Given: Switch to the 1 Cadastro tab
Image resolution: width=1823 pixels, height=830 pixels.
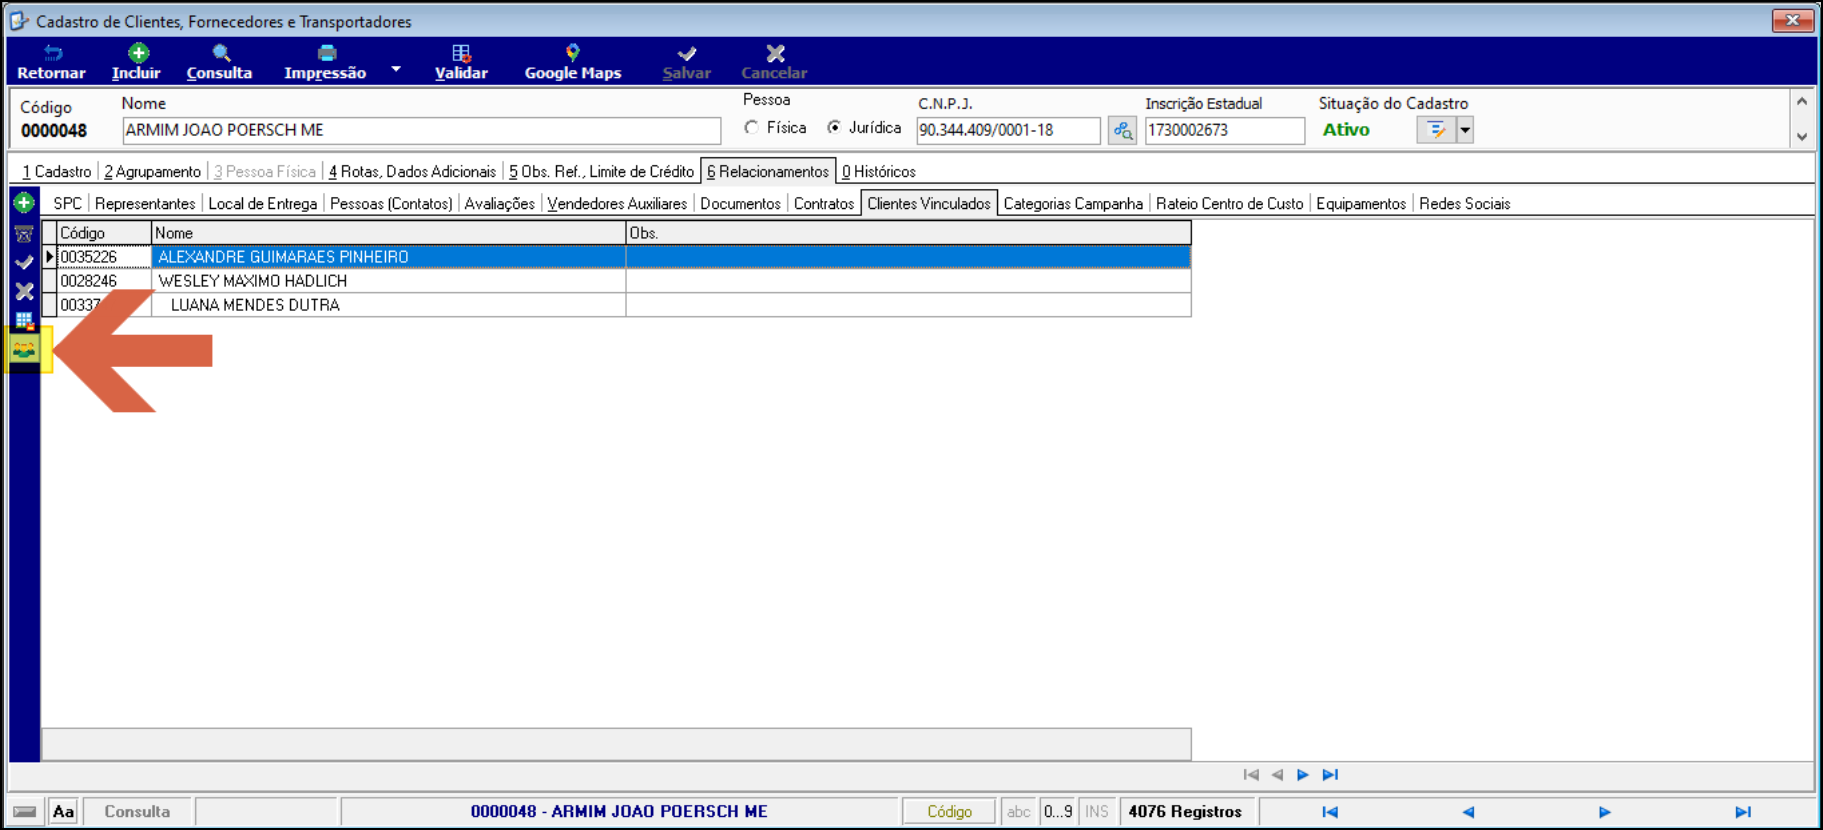Looking at the screenshot, I should click(57, 172).
